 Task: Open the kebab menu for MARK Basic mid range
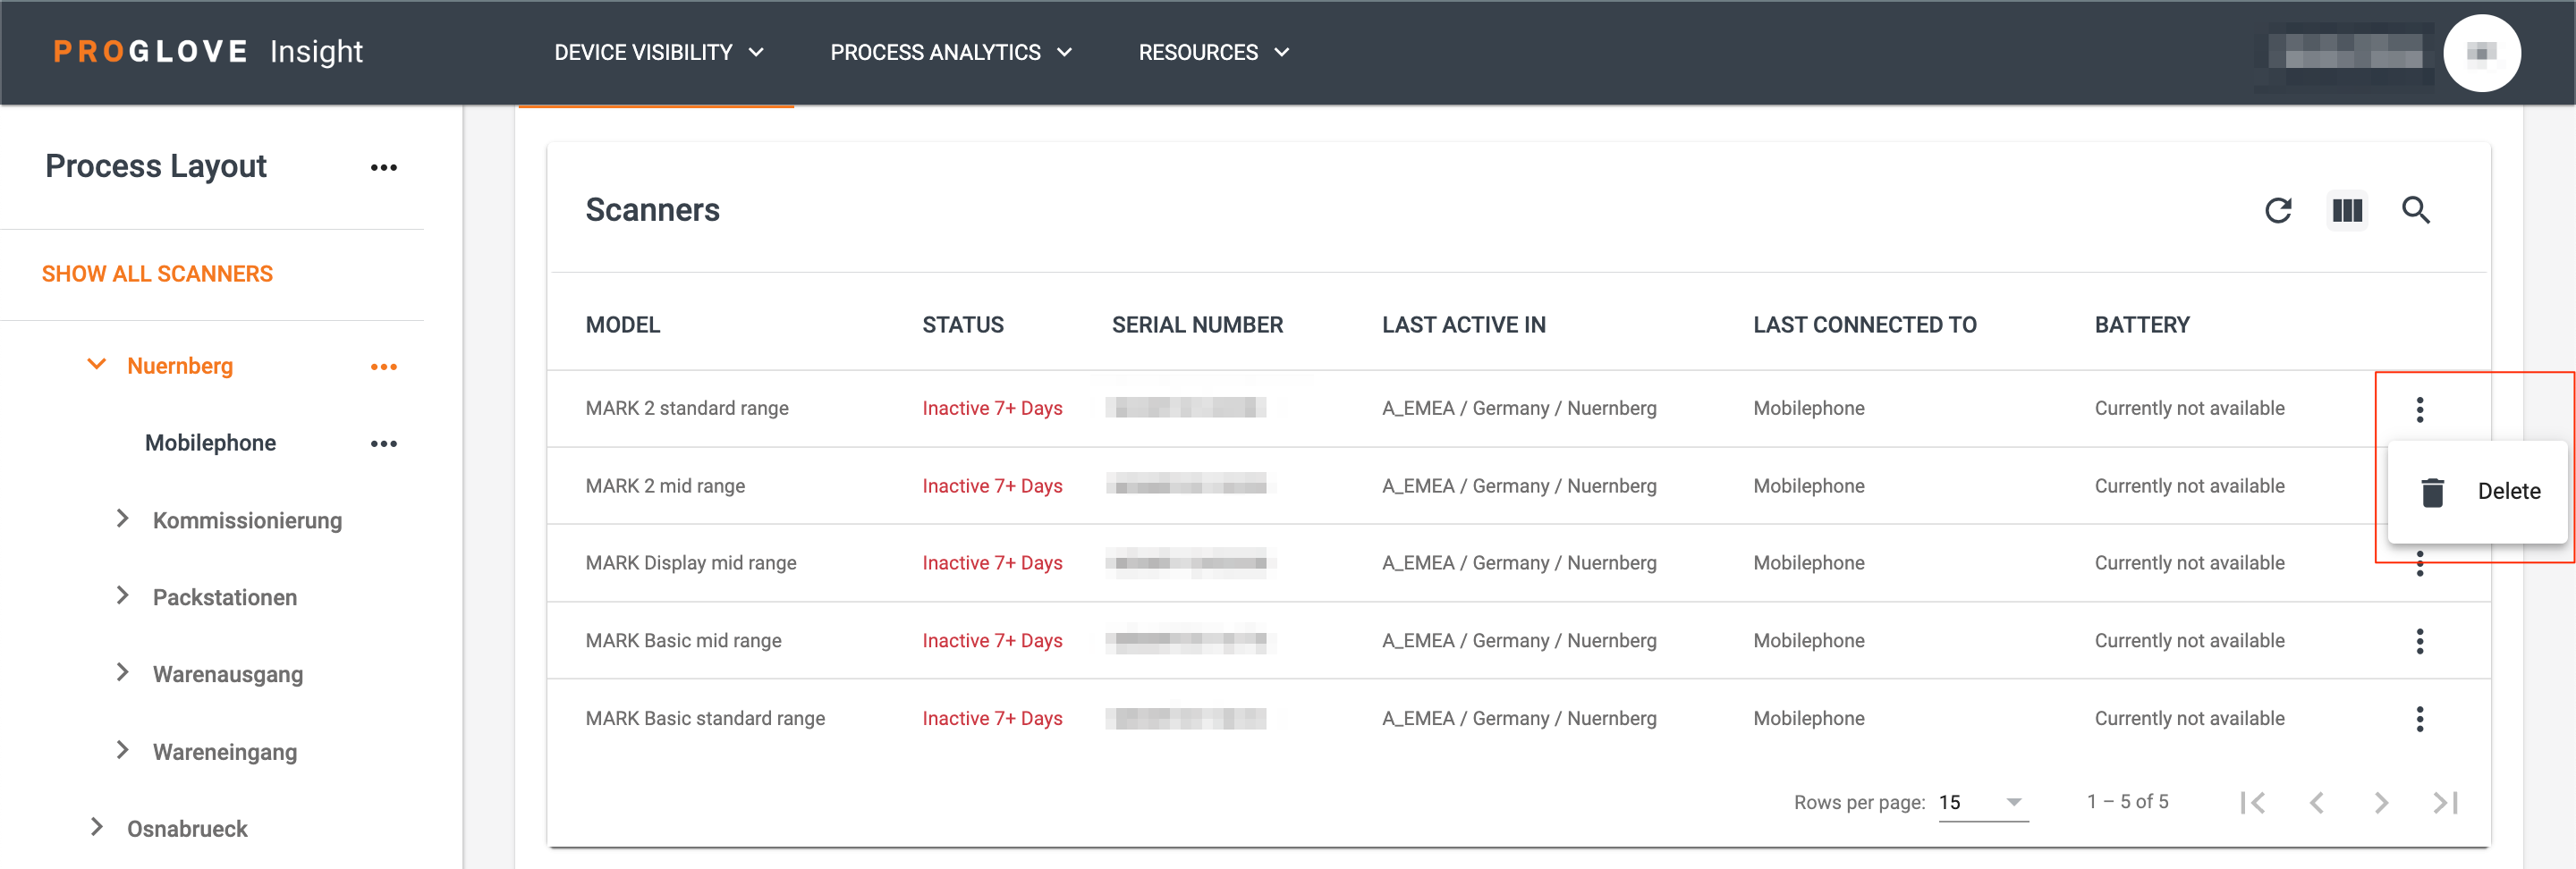(x=2421, y=640)
